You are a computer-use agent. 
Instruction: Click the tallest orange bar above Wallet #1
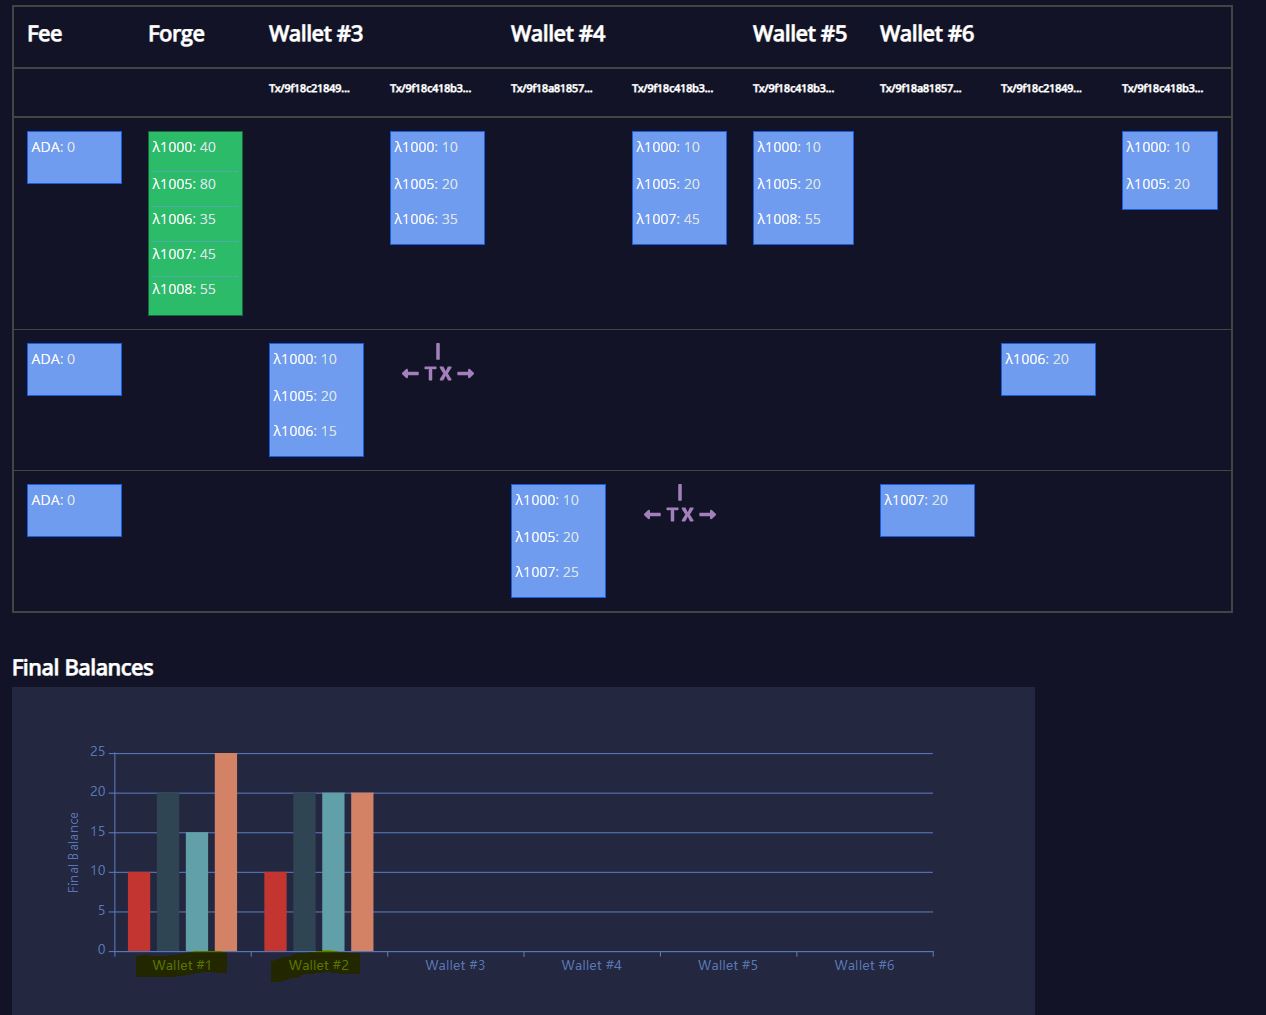coord(225,850)
